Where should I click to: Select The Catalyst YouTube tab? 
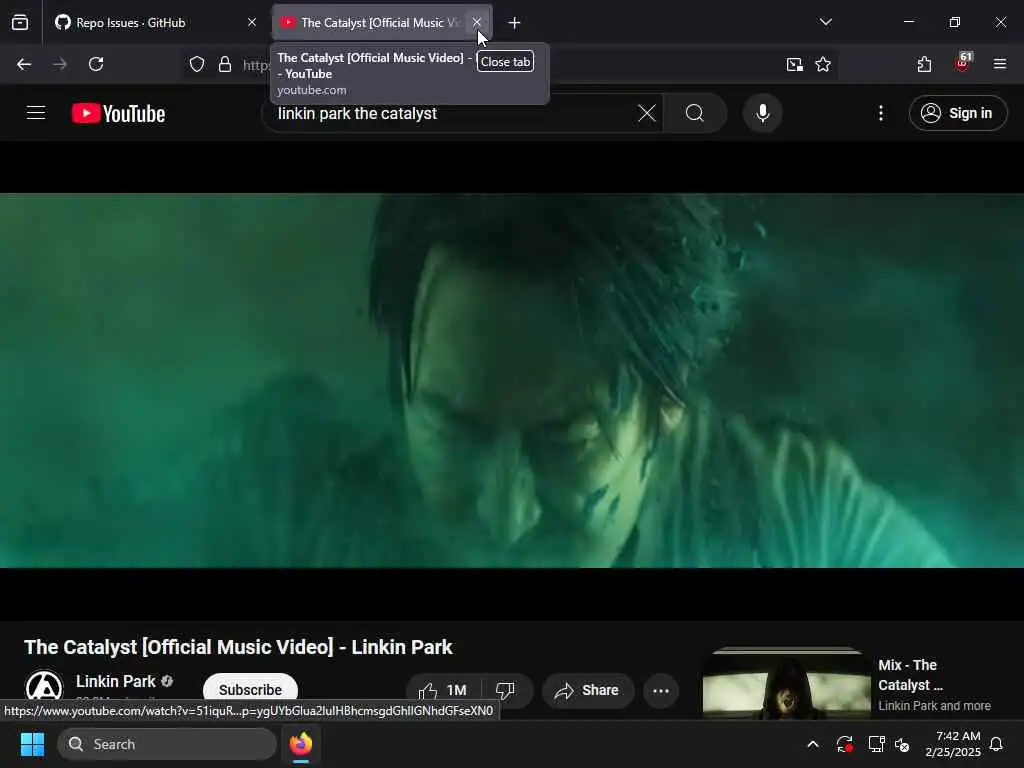pos(382,22)
